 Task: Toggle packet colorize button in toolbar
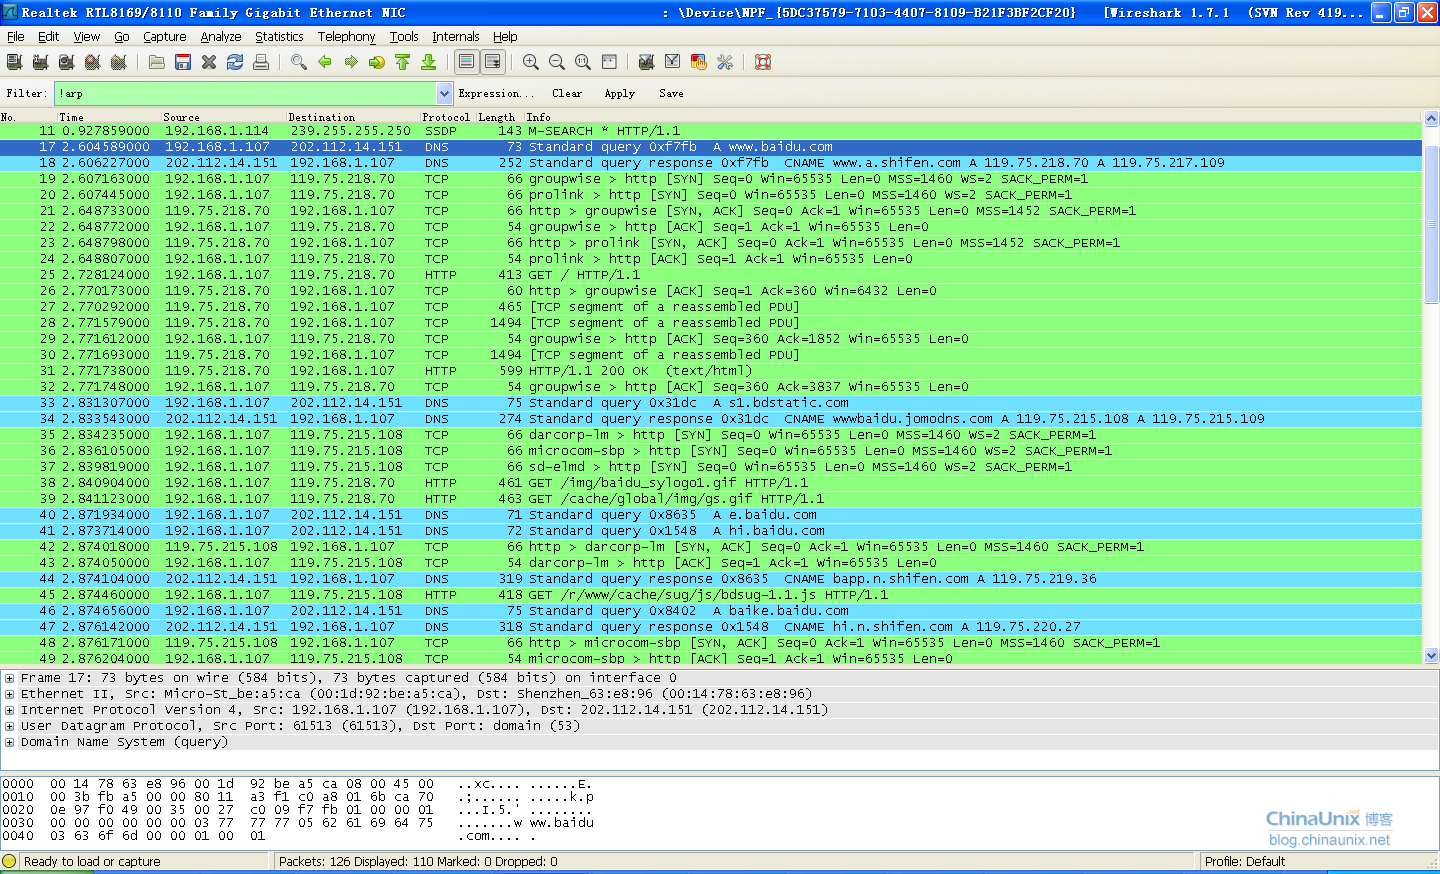click(x=466, y=62)
